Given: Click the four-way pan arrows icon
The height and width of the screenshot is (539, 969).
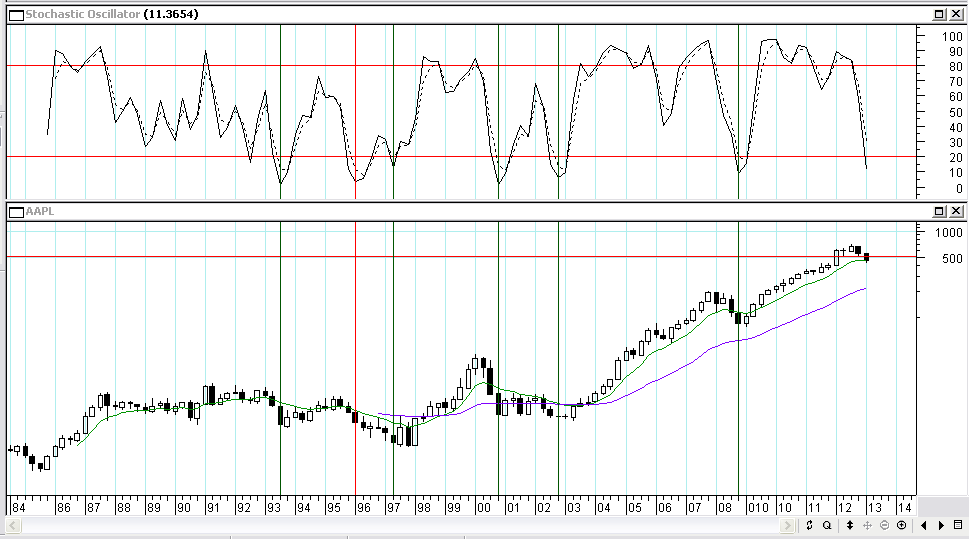Looking at the screenshot, I should tap(867, 525).
